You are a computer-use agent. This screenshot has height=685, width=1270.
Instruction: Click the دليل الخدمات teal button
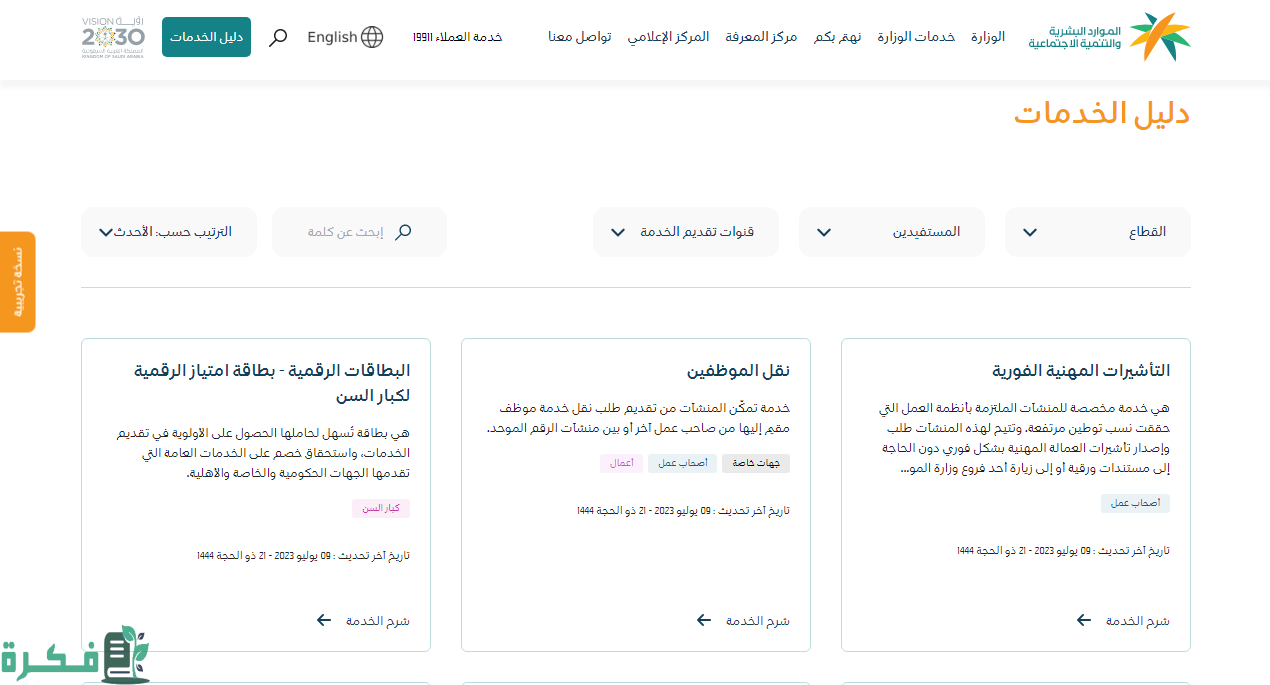point(206,37)
